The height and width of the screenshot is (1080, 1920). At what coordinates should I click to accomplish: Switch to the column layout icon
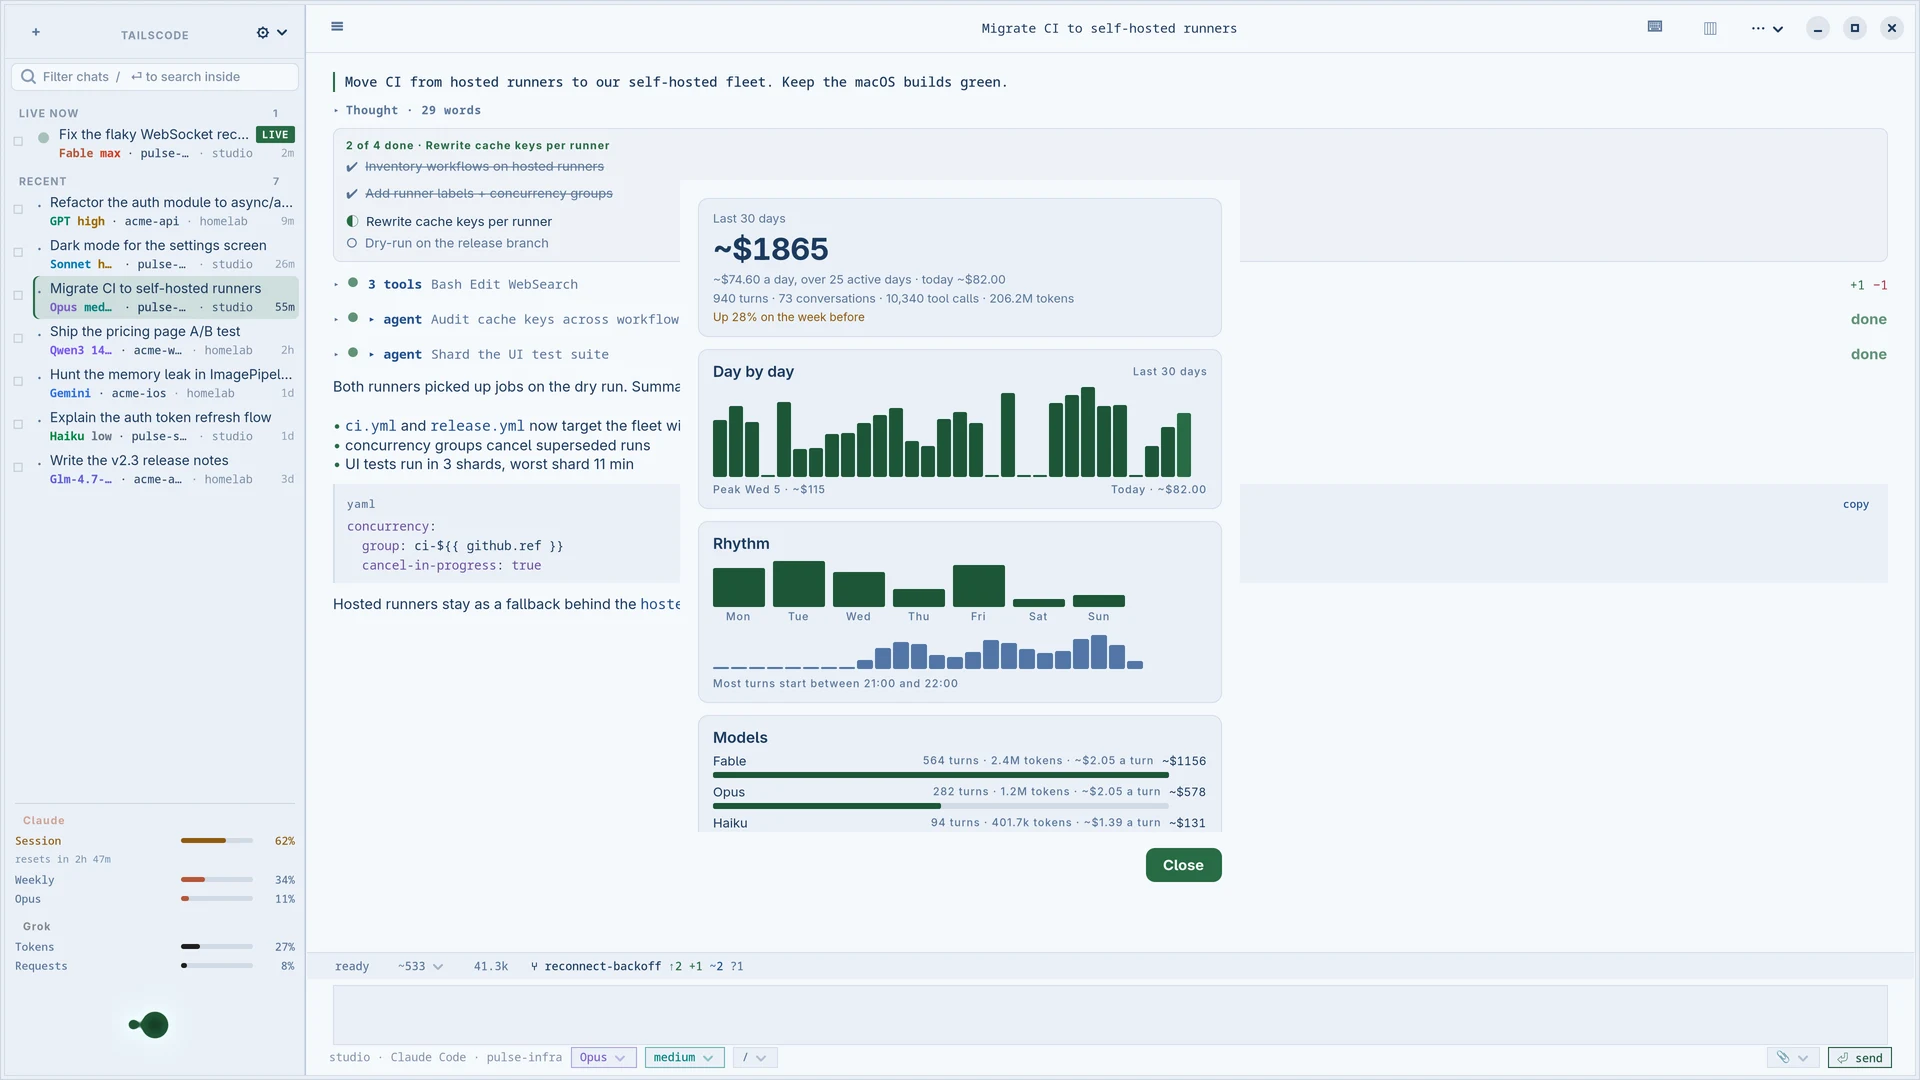coord(1710,28)
